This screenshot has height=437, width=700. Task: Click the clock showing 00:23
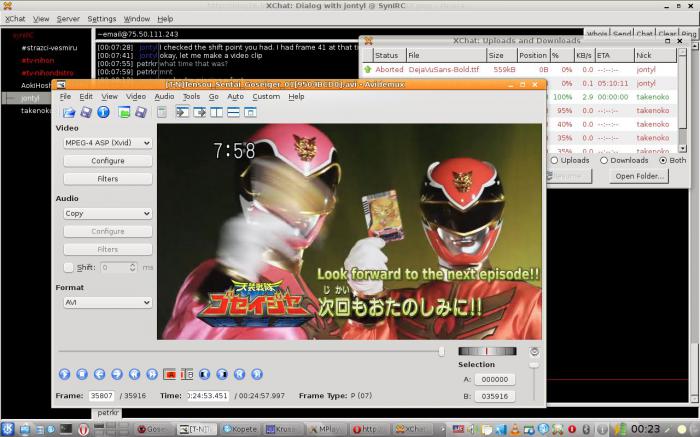[645, 429]
